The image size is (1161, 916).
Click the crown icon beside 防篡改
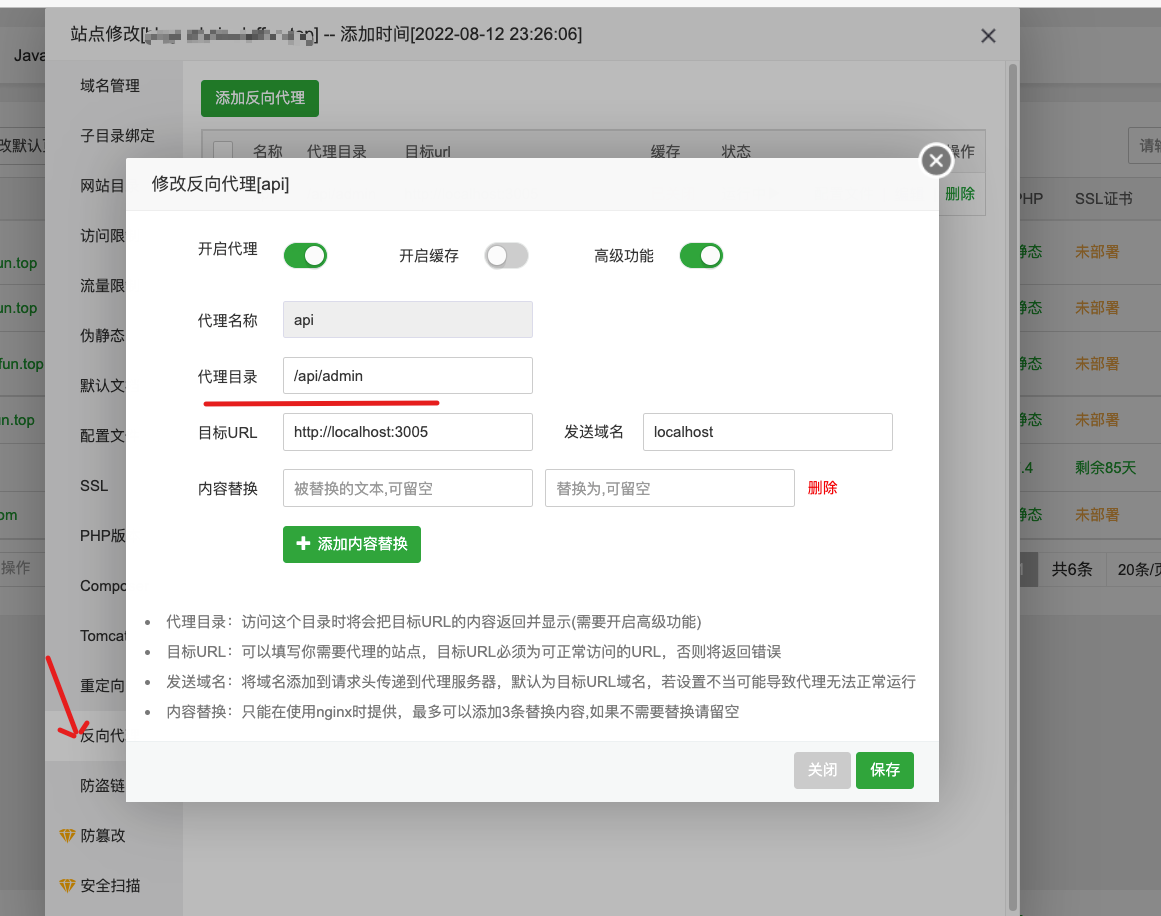tap(67, 835)
